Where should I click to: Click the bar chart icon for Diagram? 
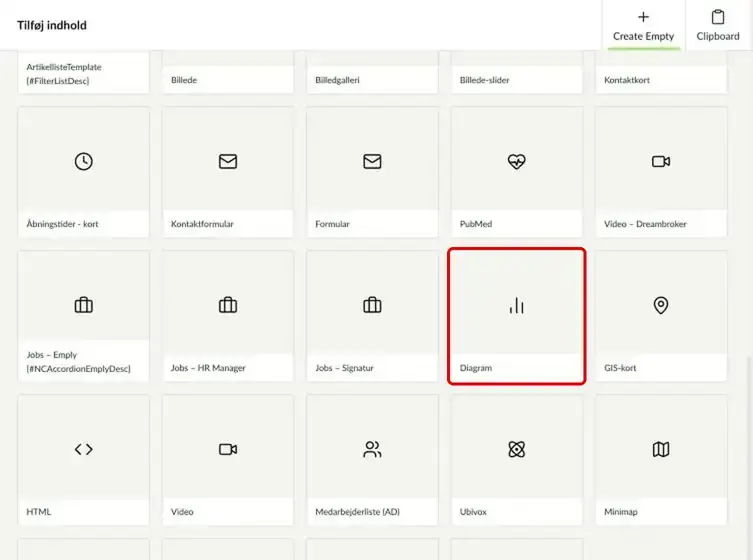pyautogui.click(x=517, y=305)
